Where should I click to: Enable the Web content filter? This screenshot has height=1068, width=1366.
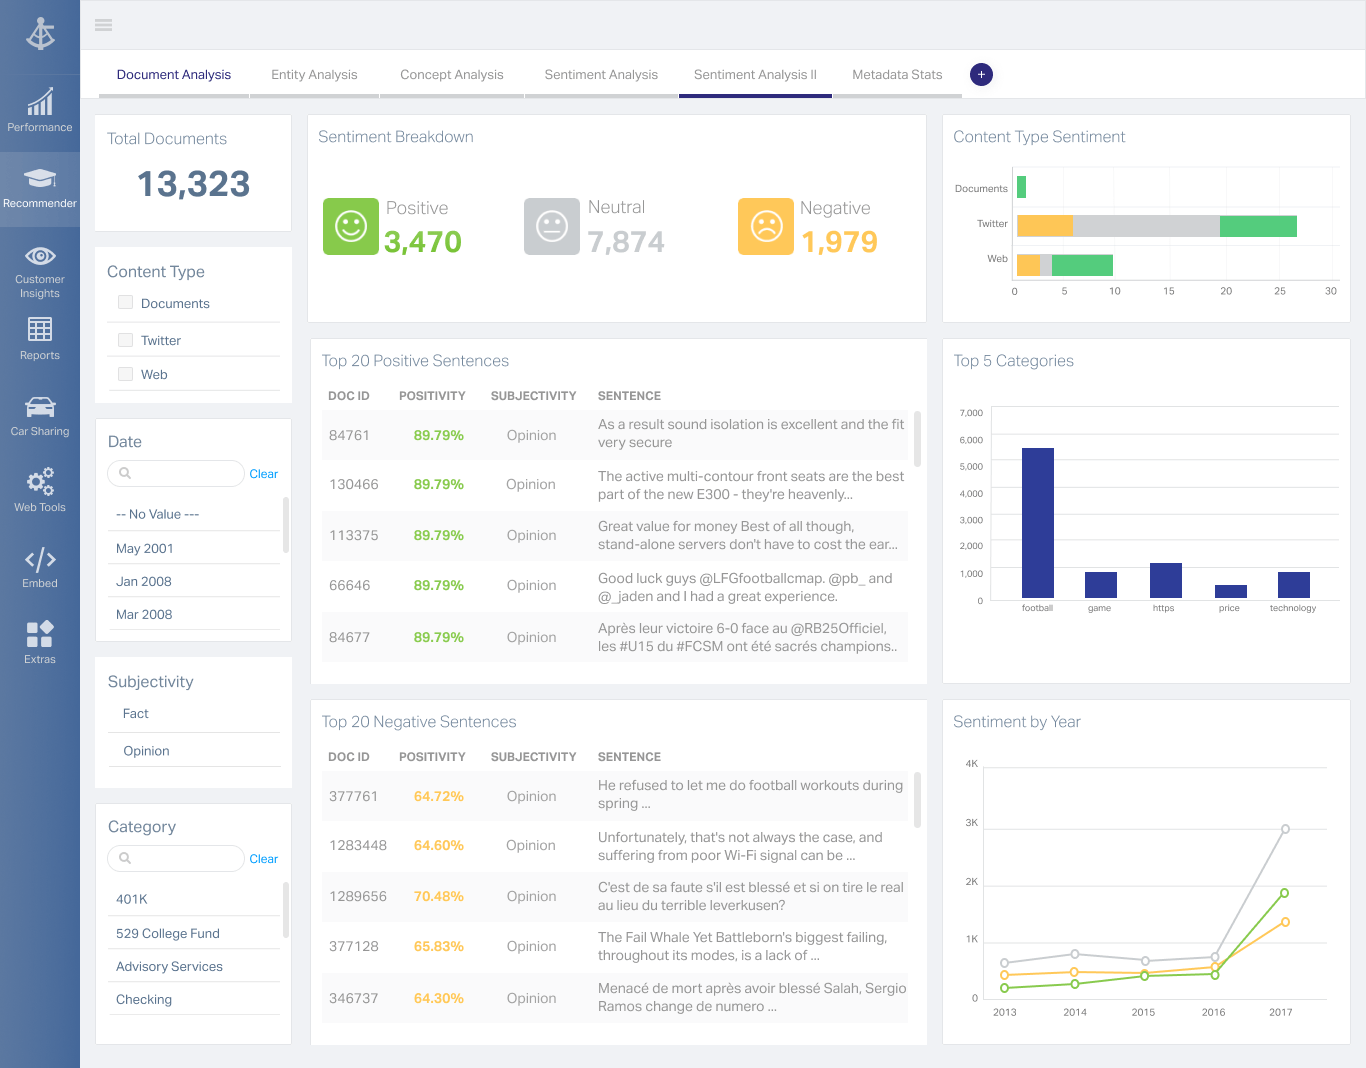(125, 373)
